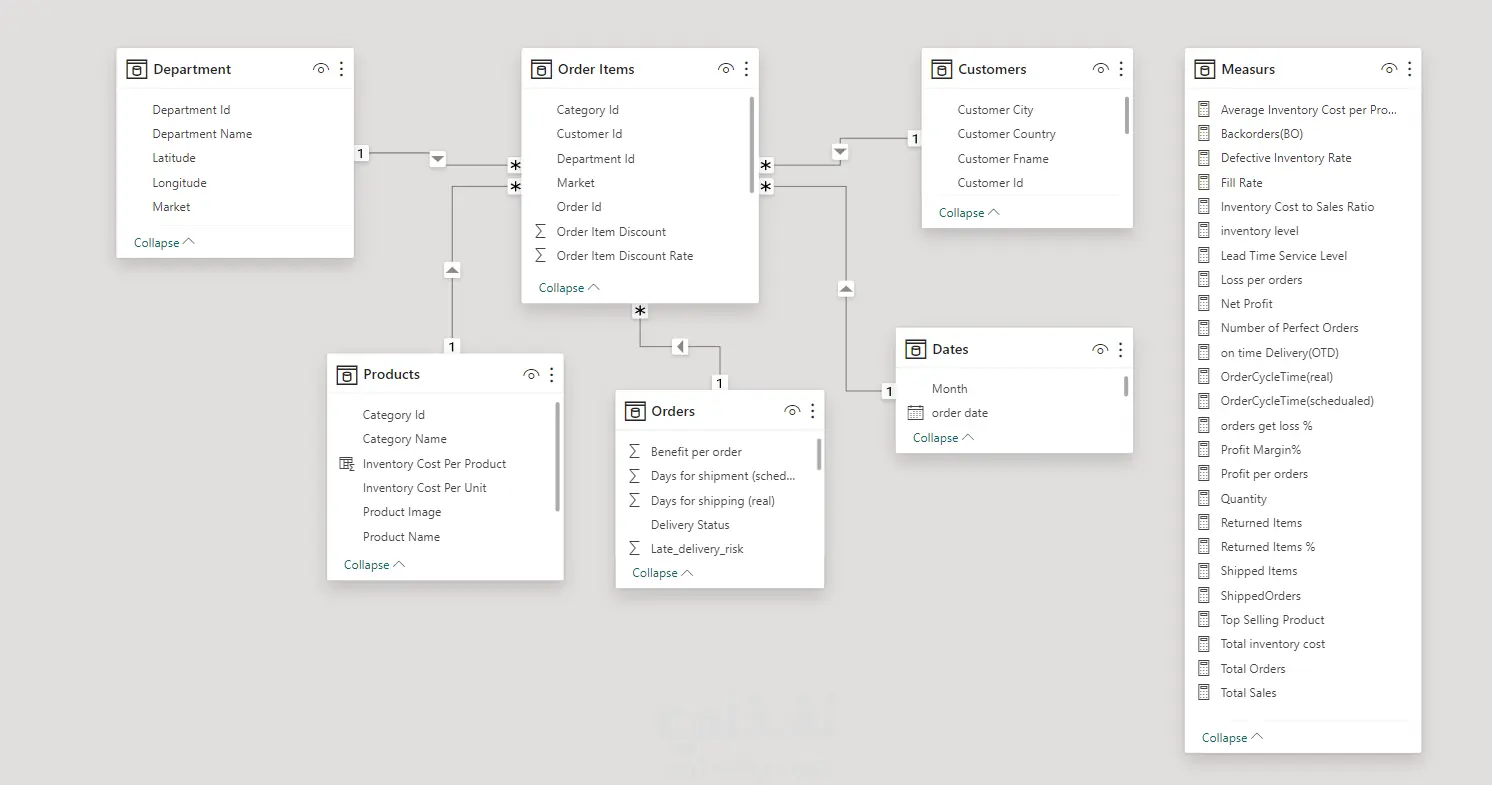This screenshot has width=1492, height=785.
Task: Collapse the Order Items table
Action: (x=569, y=288)
